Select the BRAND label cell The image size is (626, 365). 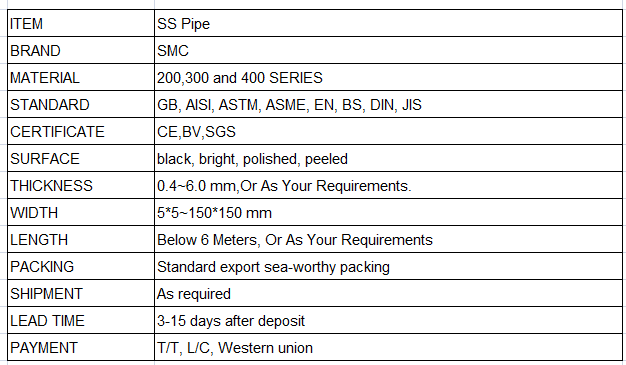pyautogui.click(x=81, y=50)
